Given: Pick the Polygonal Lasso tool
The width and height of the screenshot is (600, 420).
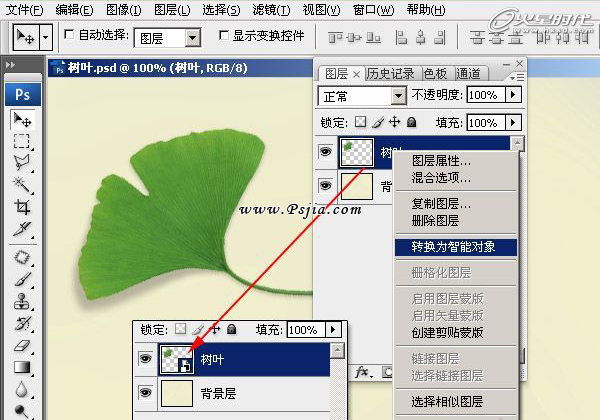Looking at the screenshot, I should (21, 163).
